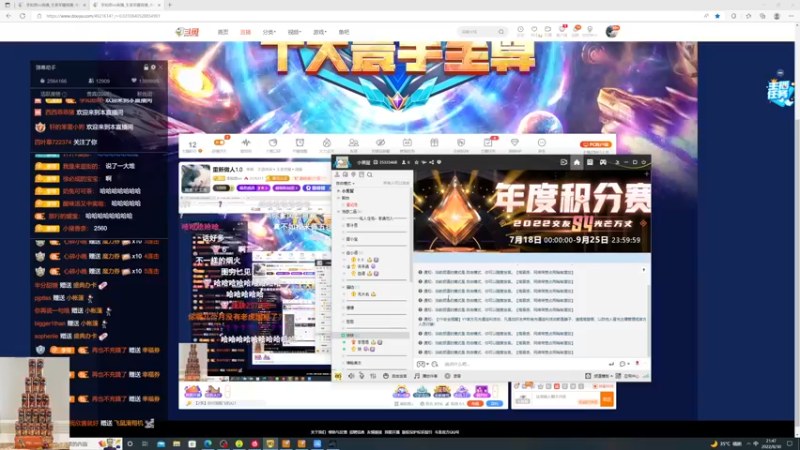Select the highlighted 直播 nav item
This screenshot has height=450, width=800.
tap(245, 32)
